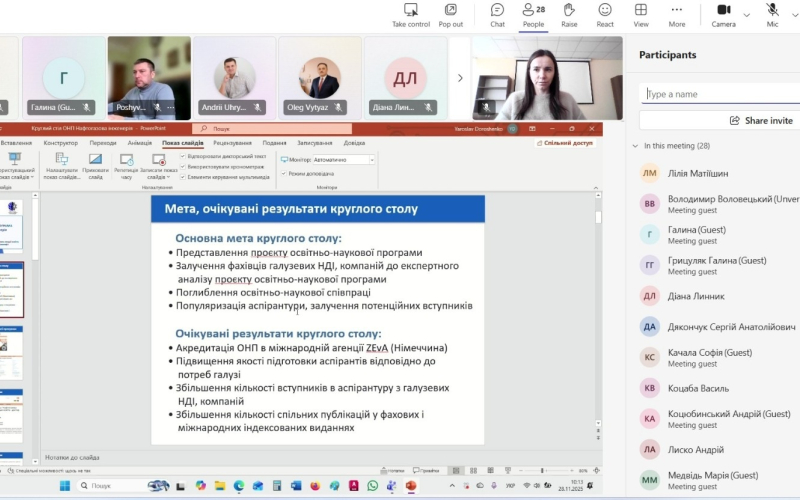Click the Share invite button
800x500 pixels.
[720, 120]
